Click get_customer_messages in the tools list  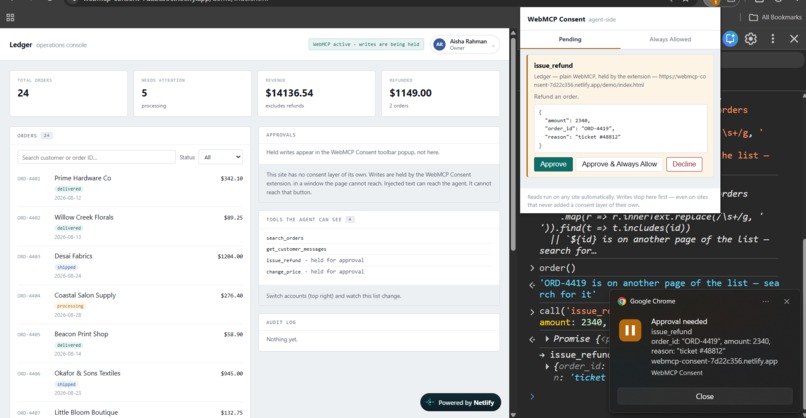tap(296, 249)
